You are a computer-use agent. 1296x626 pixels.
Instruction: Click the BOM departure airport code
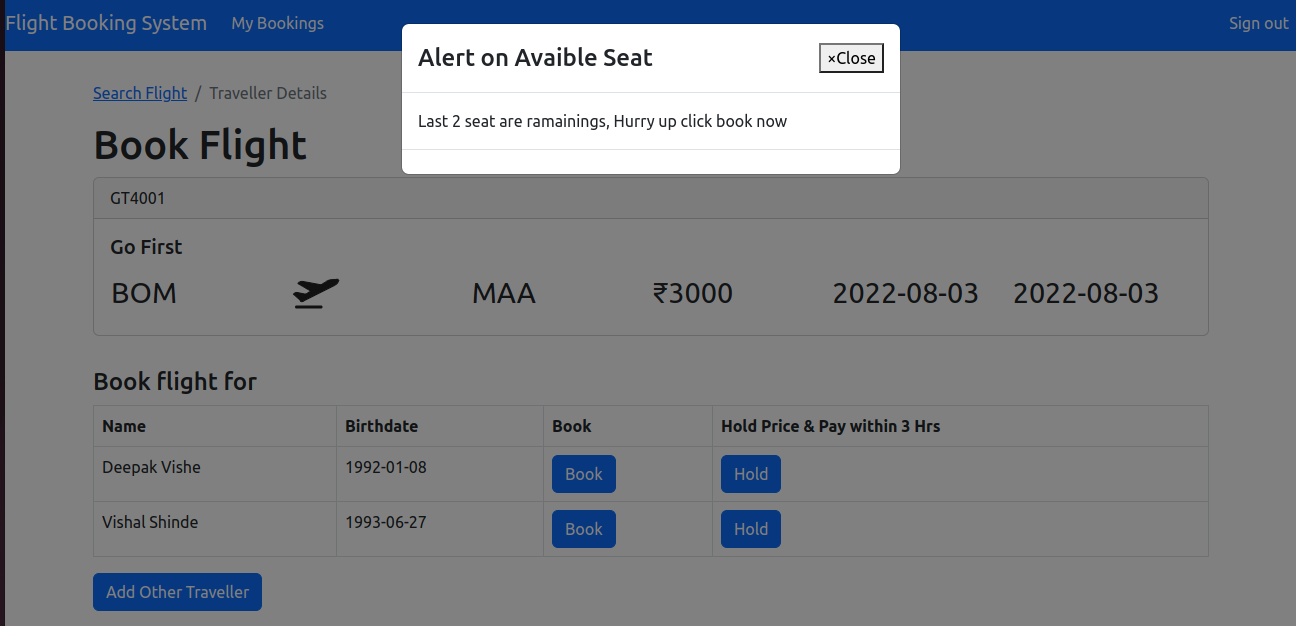pyautogui.click(x=144, y=293)
